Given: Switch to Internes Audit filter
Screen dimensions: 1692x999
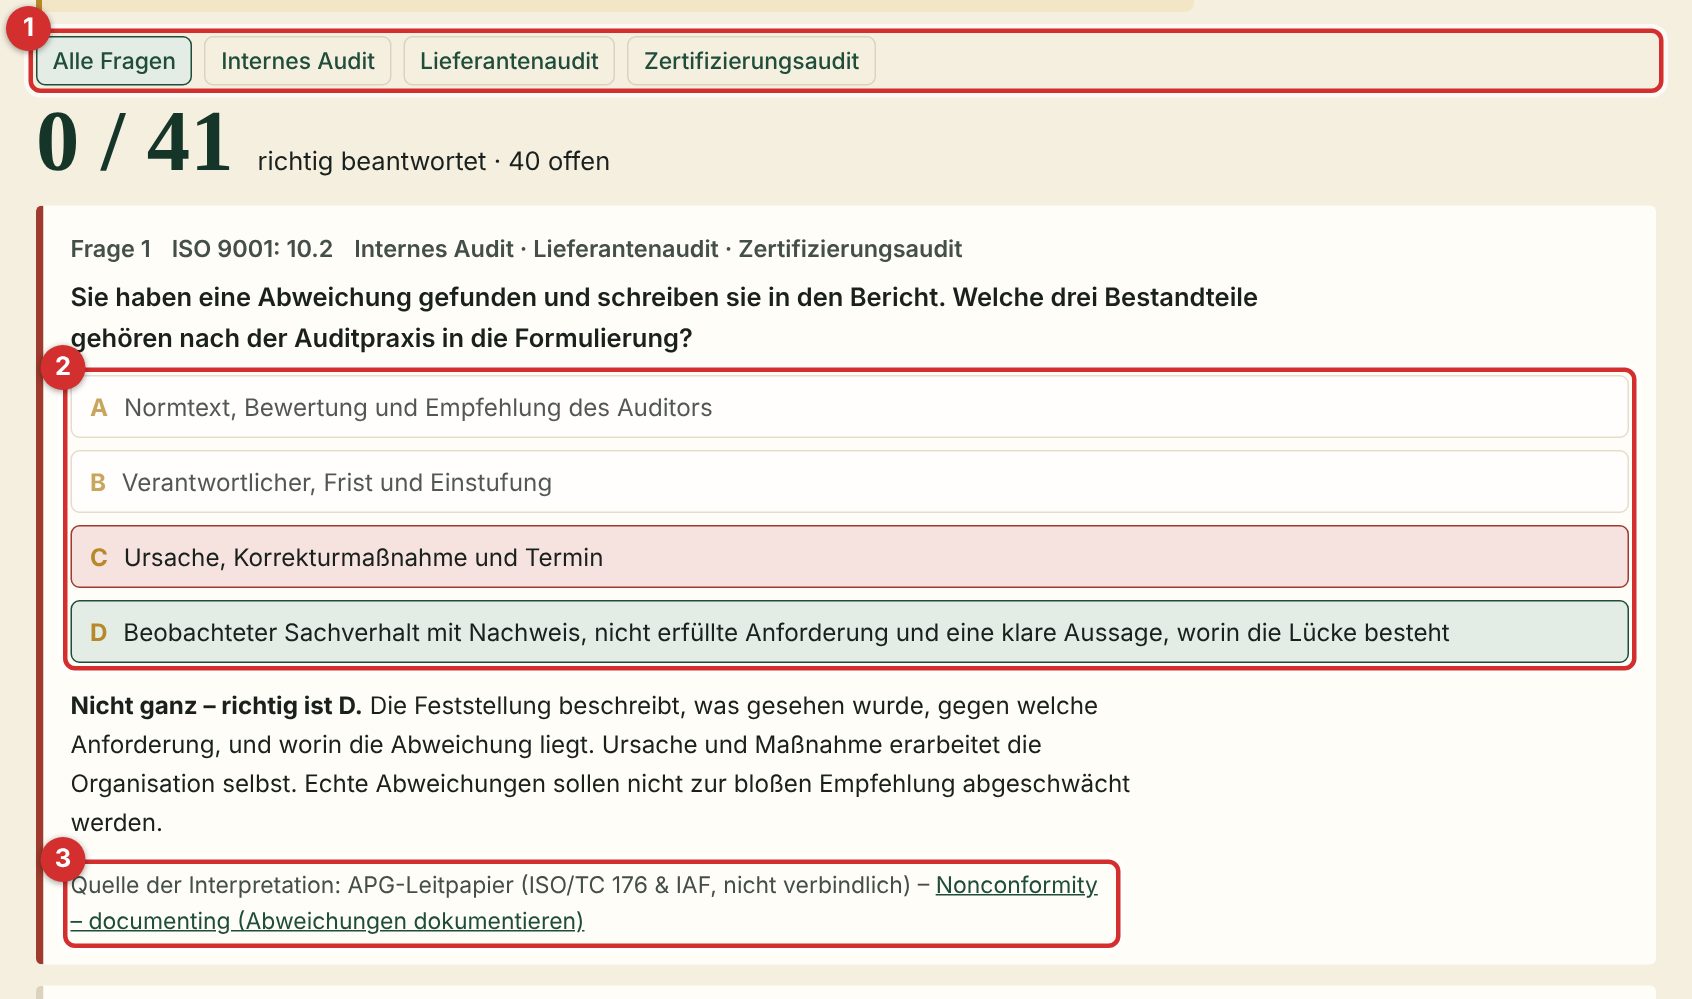Looking at the screenshot, I should click(297, 61).
